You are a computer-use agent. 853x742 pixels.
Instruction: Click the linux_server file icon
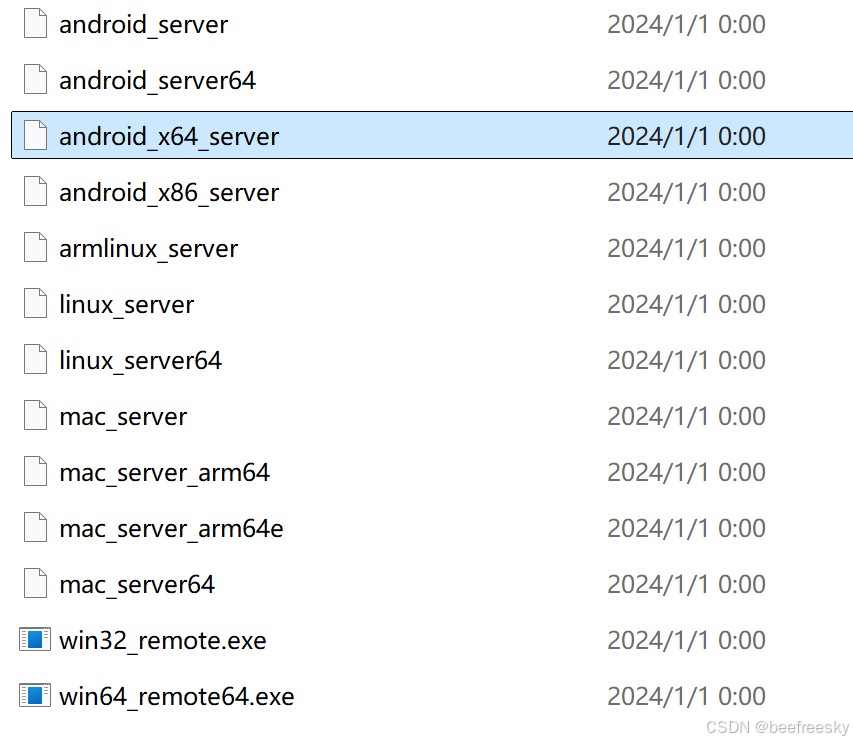point(35,304)
